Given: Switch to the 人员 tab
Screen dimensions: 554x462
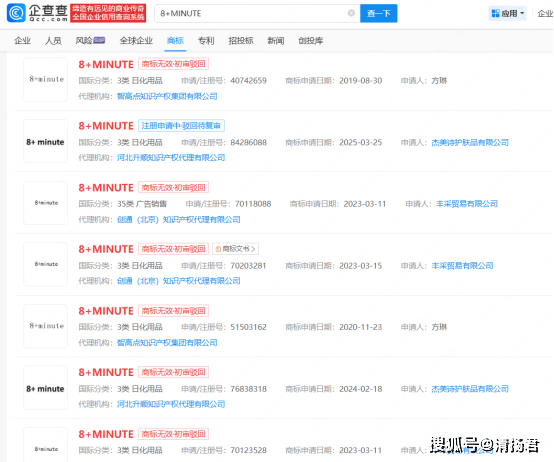Looking at the screenshot, I should pyautogui.click(x=53, y=41).
